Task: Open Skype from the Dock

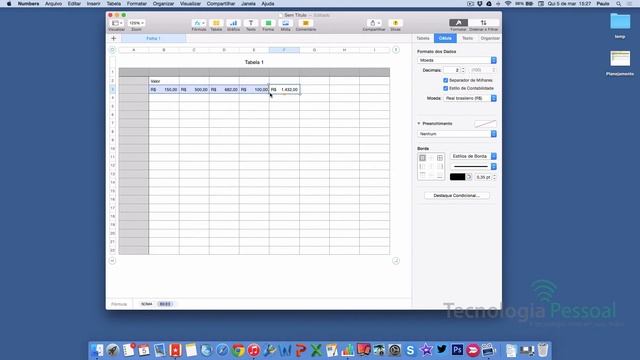Action: click(410, 350)
